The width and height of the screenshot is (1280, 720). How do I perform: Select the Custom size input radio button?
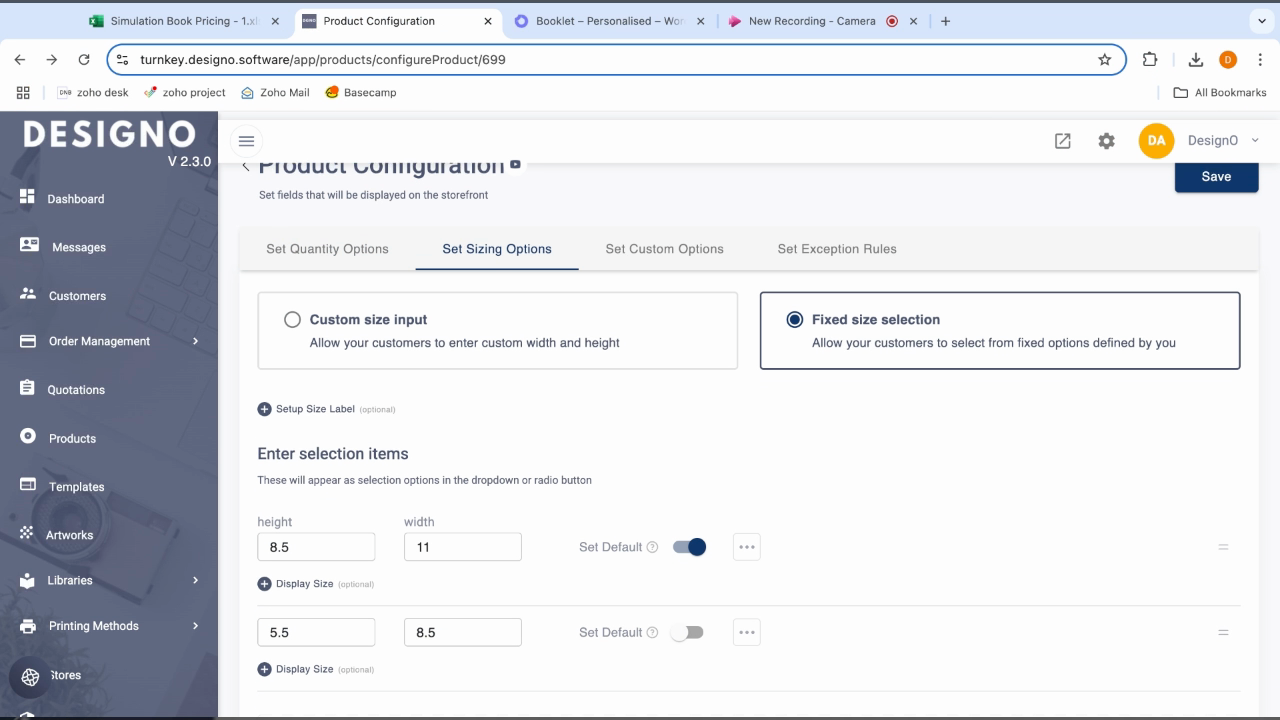tap(292, 320)
